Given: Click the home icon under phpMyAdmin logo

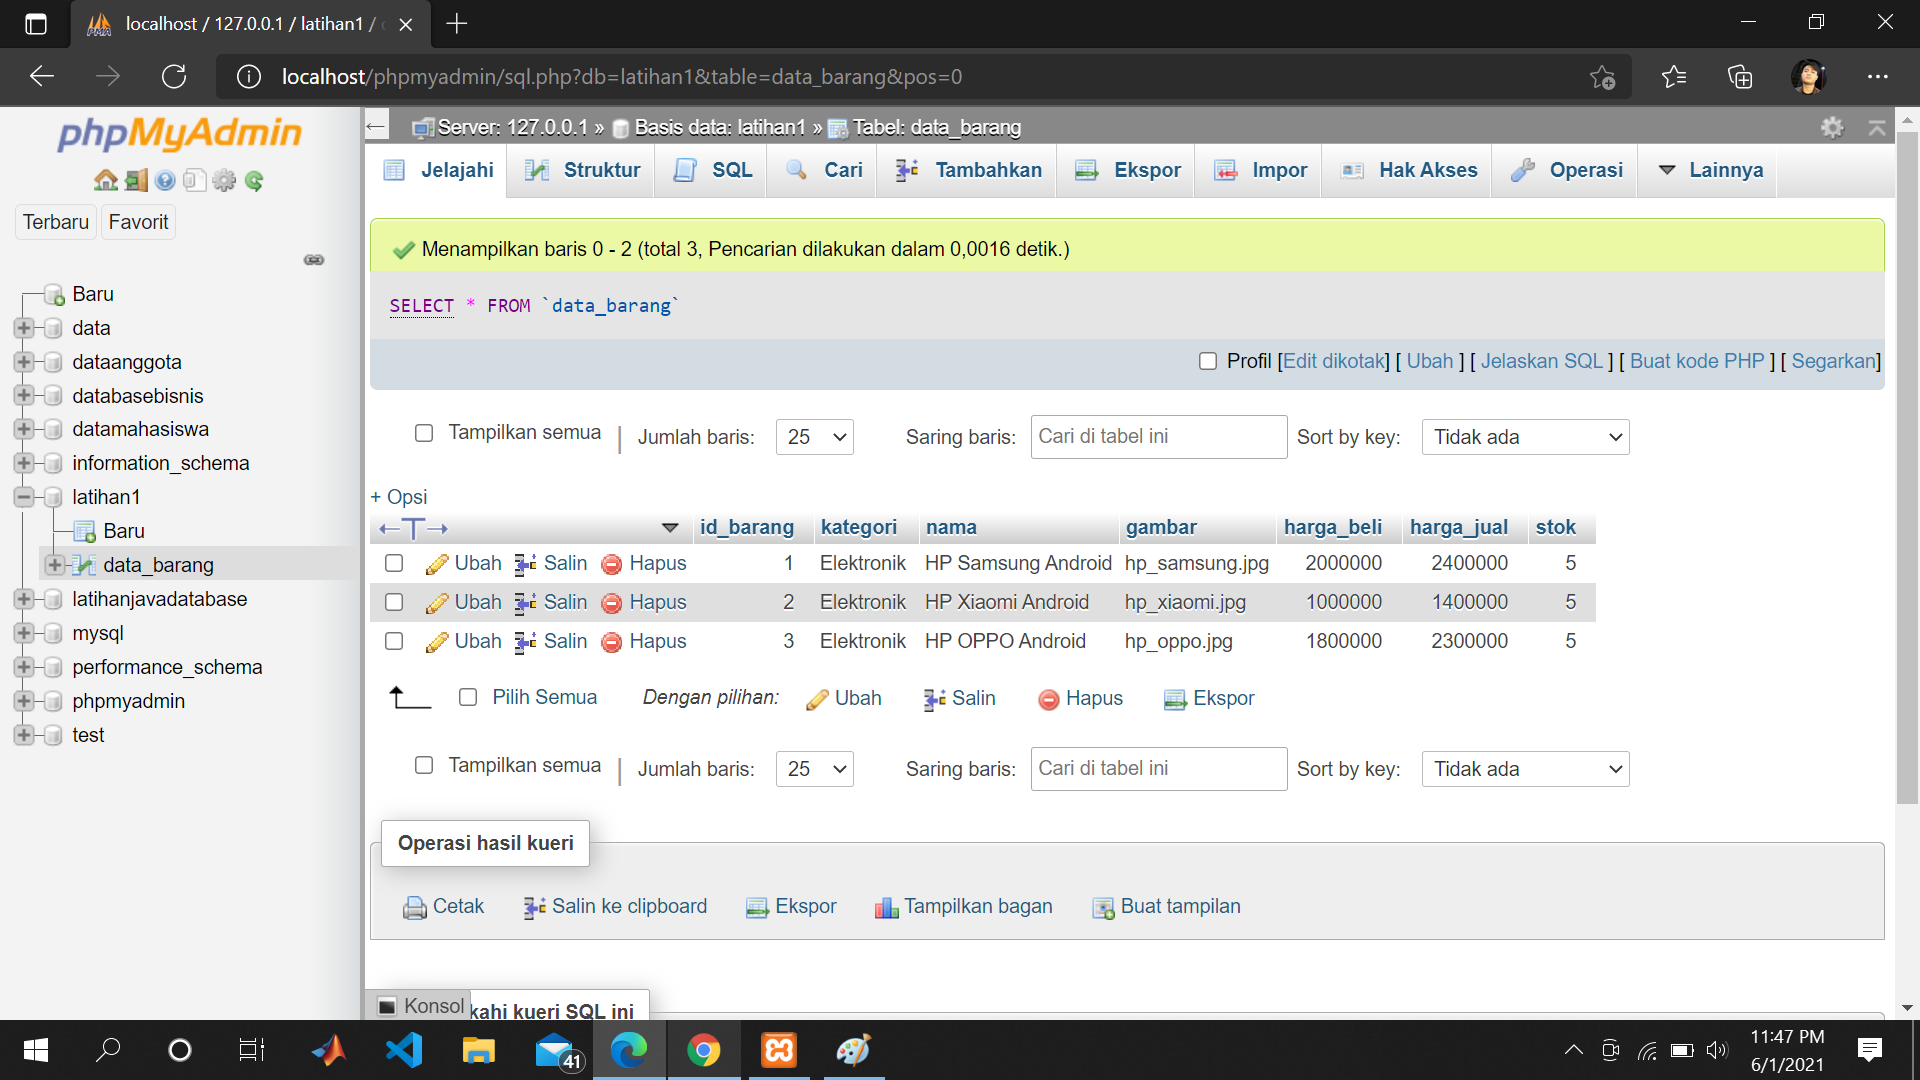Looking at the screenshot, I should click(x=105, y=180).
